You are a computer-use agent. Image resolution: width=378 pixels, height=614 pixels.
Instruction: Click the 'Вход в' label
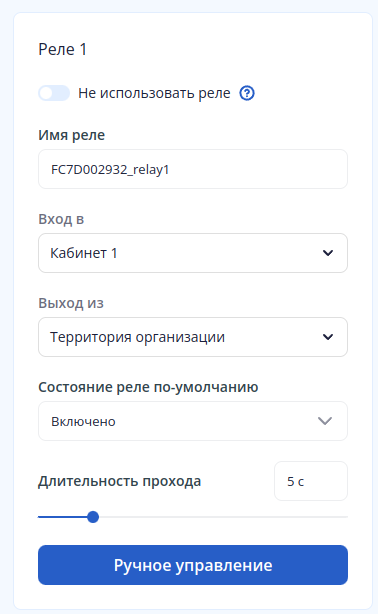[x=61, y=219]
